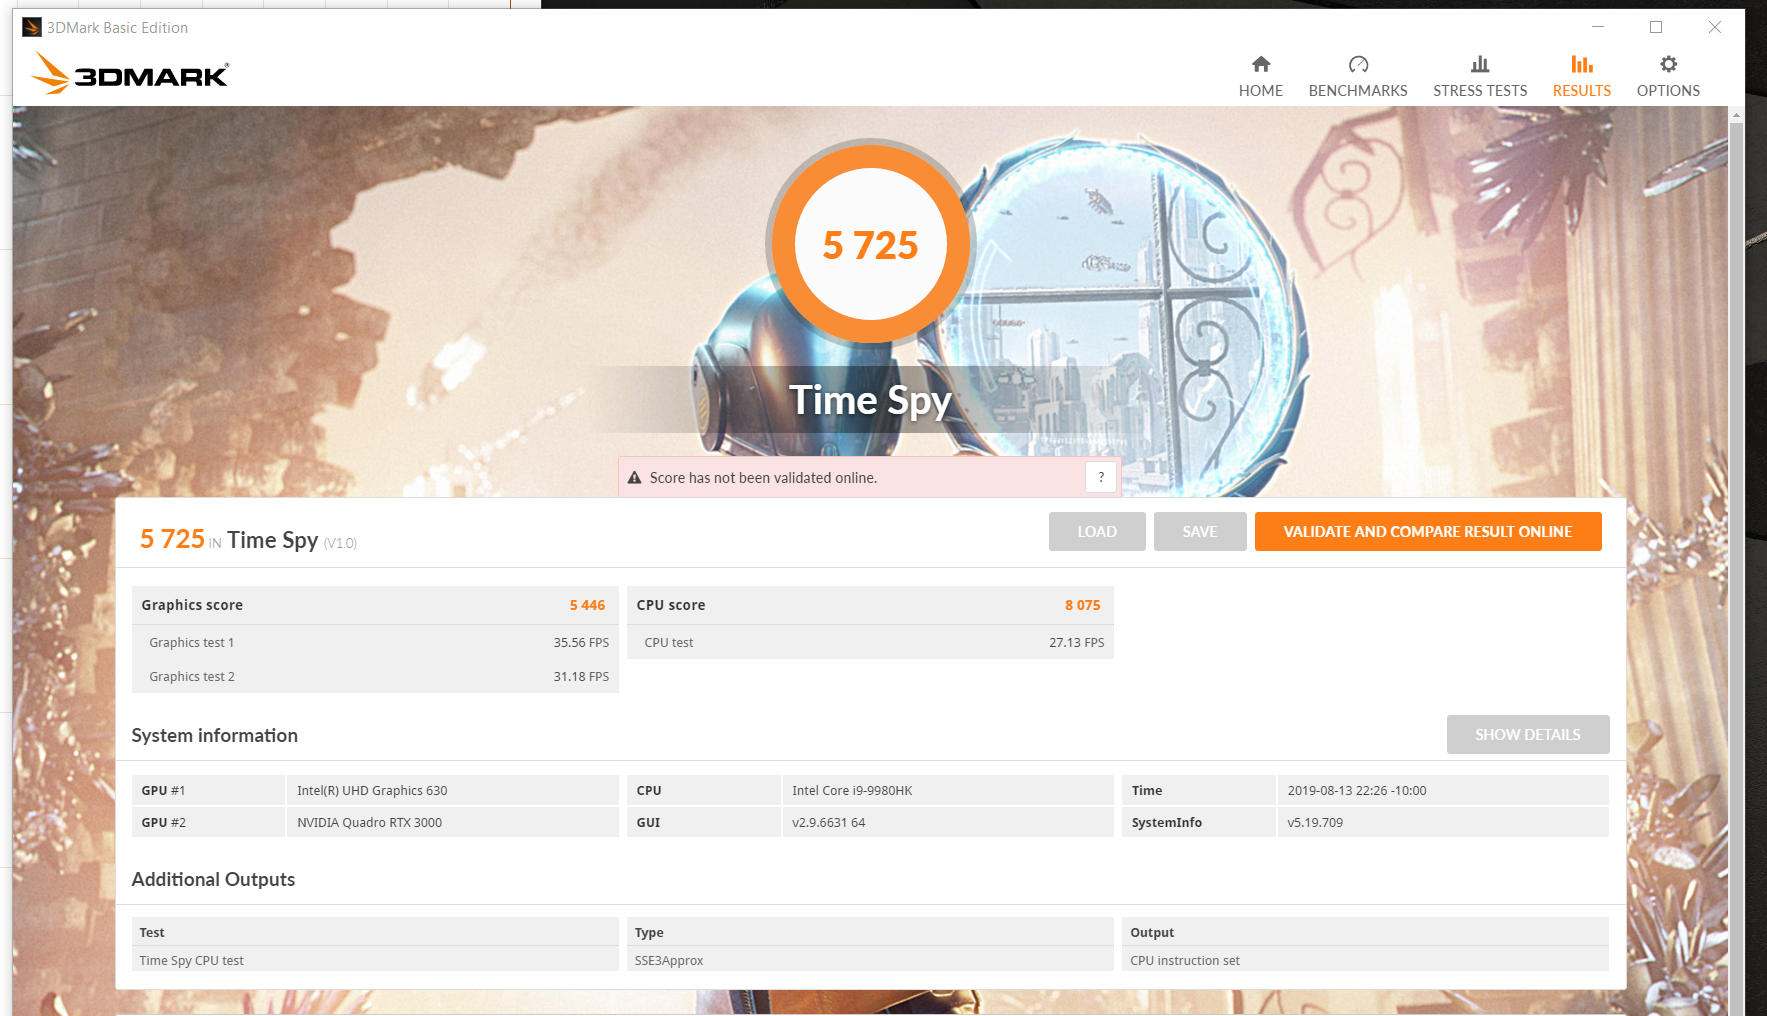Image resolution: width=1767 pixels, height=1016 pixels.
Task: Click Validate and Compare Result Online
Action: (1428, 532)
